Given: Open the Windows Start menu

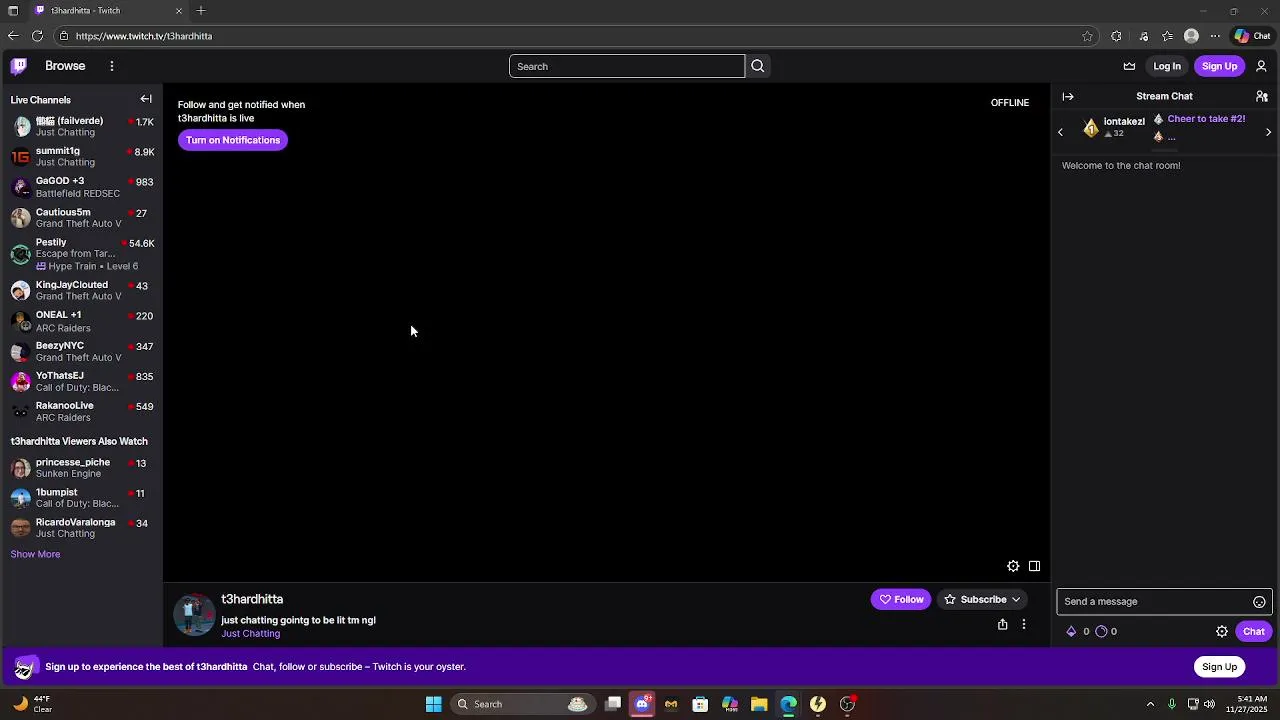Looking at the screenshot, I should point(434,704).
